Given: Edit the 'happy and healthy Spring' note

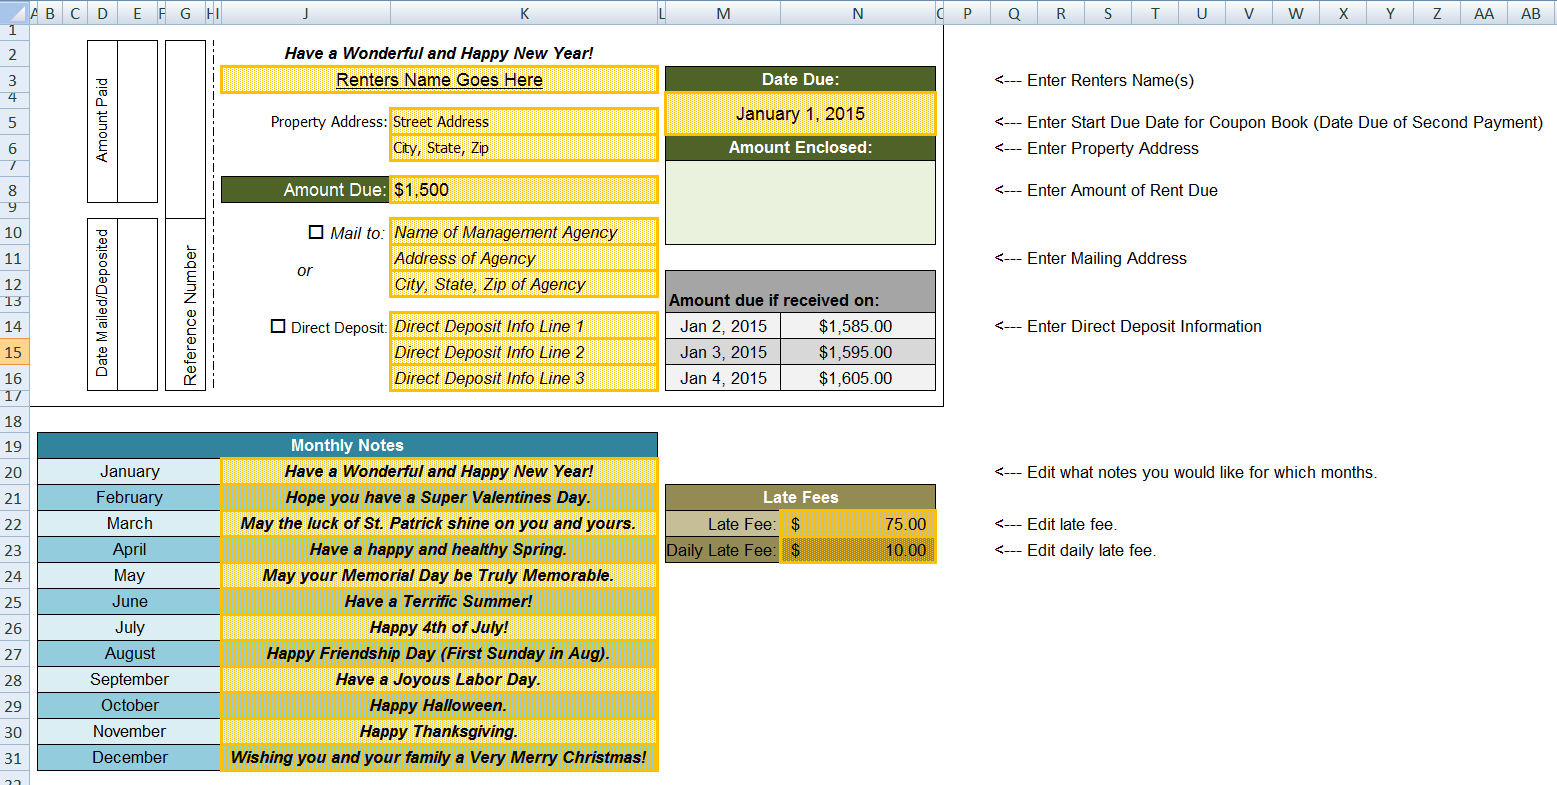Looking at the screenshot, I should (439, 549).
